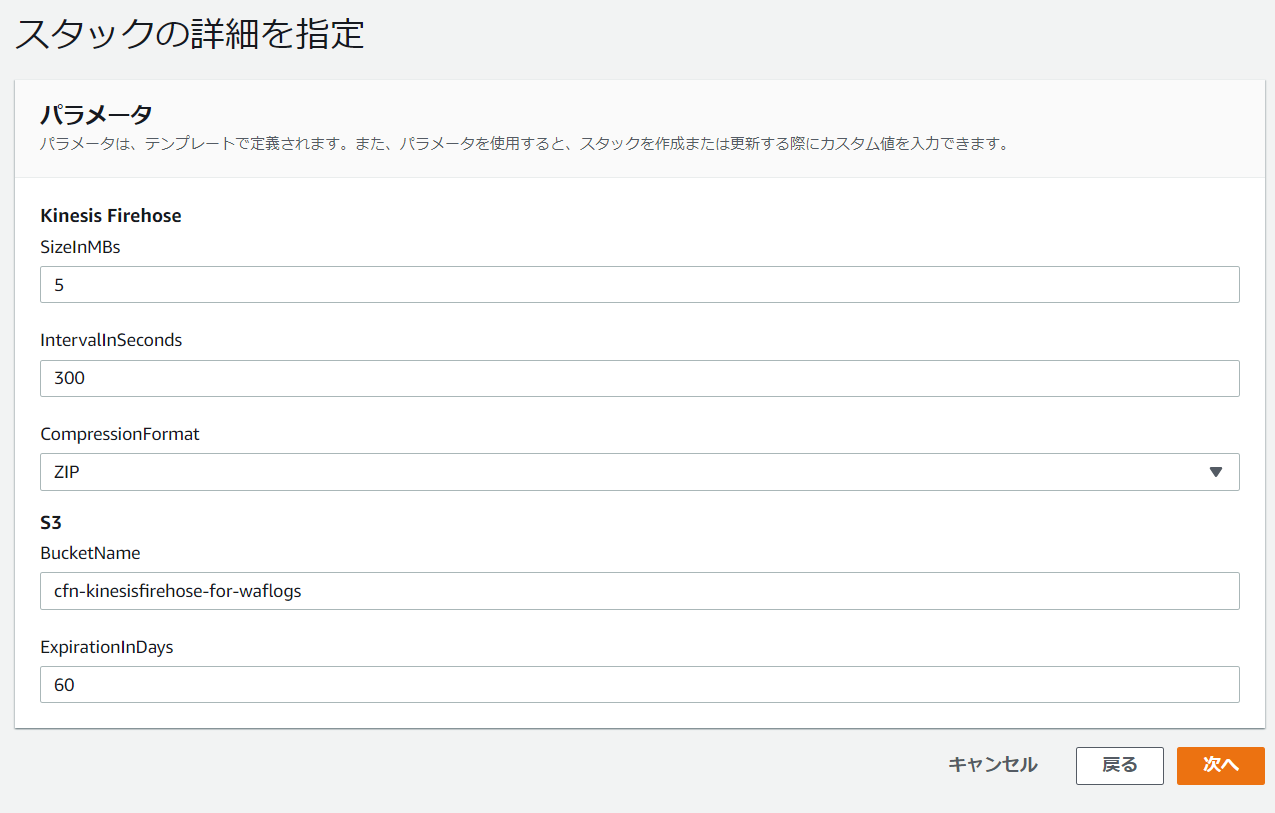Click the CompressionFormat label text
Screen dimensions: 1275x813
120,434
